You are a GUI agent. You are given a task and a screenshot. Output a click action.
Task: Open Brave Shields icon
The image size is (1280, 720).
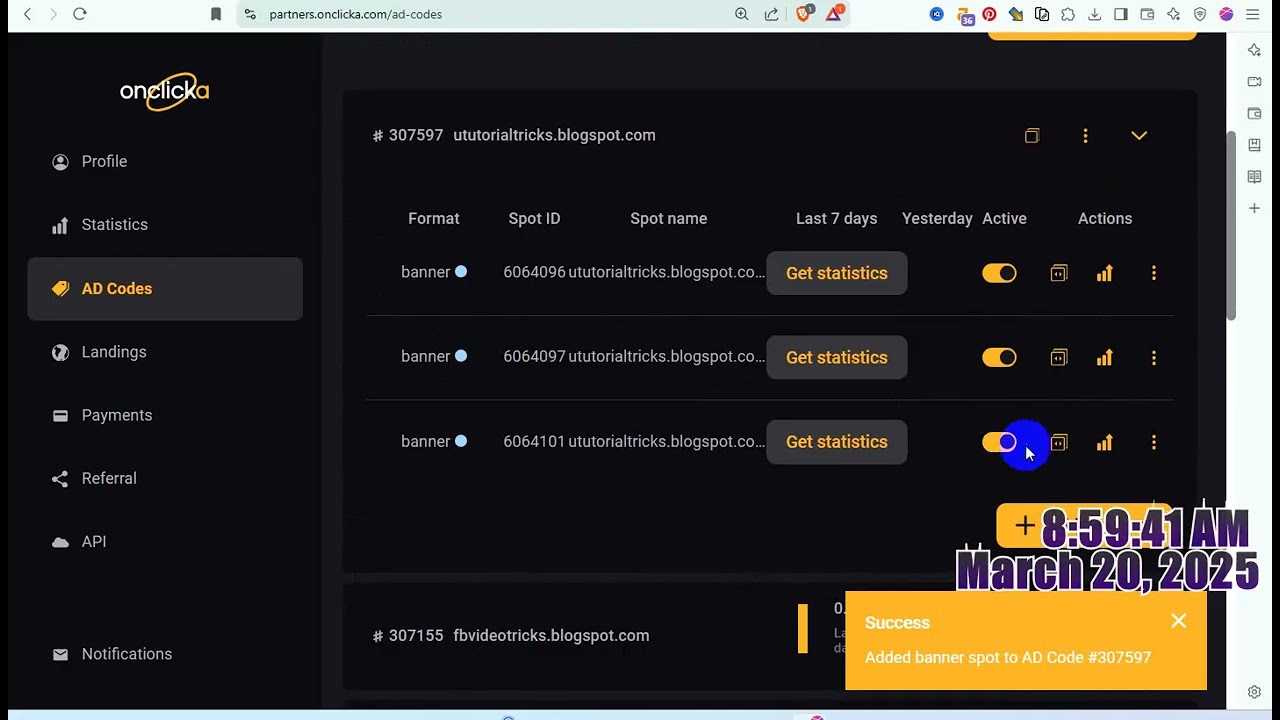tap(804, 14)
